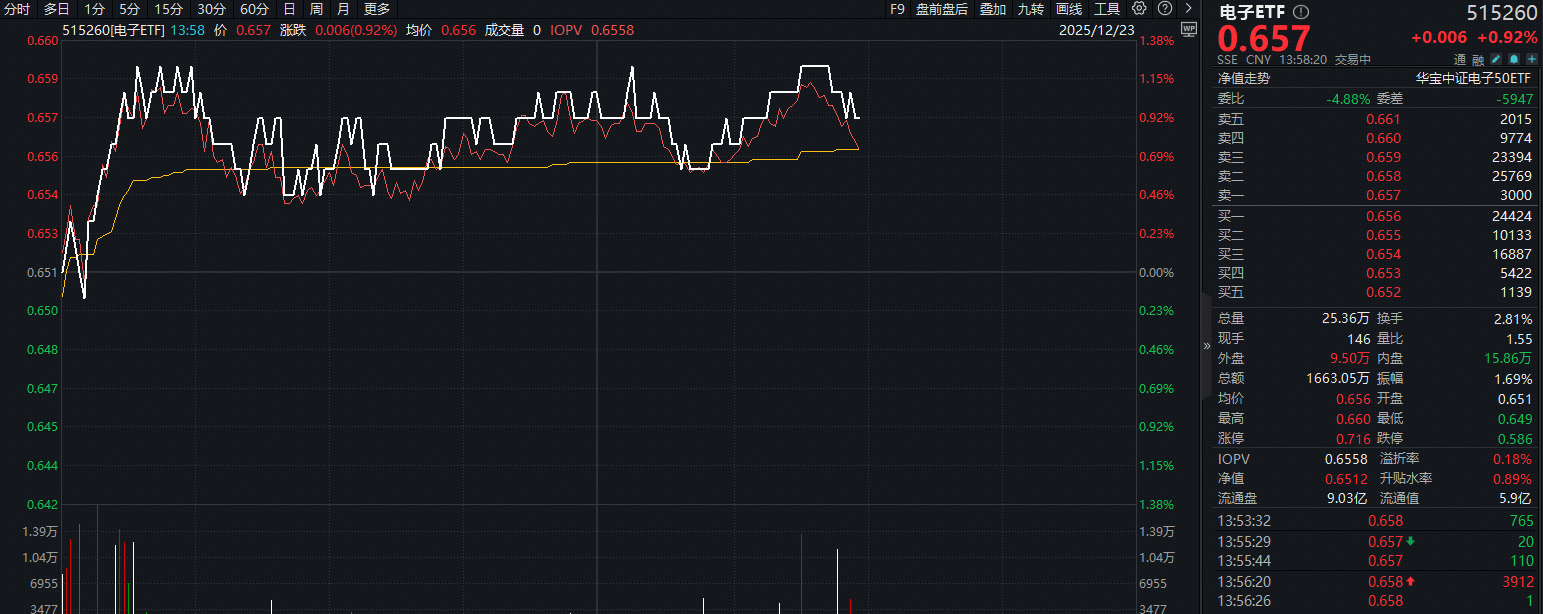This screenshot has height=614, width=1543.
Task: Click the 日 daily chart period
Action: [x=287, y=8]
